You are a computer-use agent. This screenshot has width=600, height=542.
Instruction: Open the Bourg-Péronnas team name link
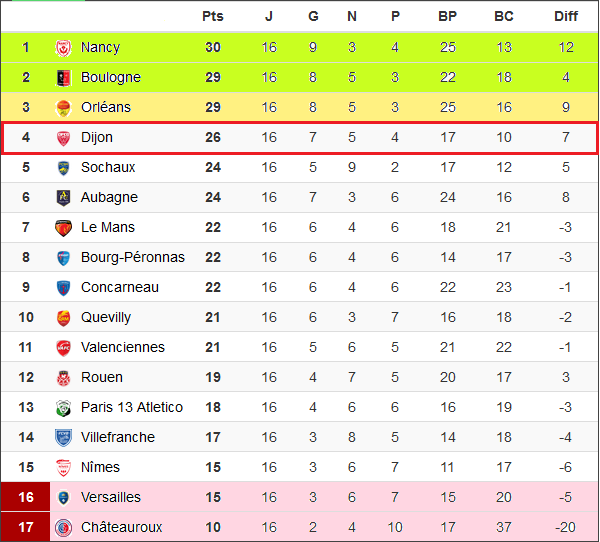133,257
